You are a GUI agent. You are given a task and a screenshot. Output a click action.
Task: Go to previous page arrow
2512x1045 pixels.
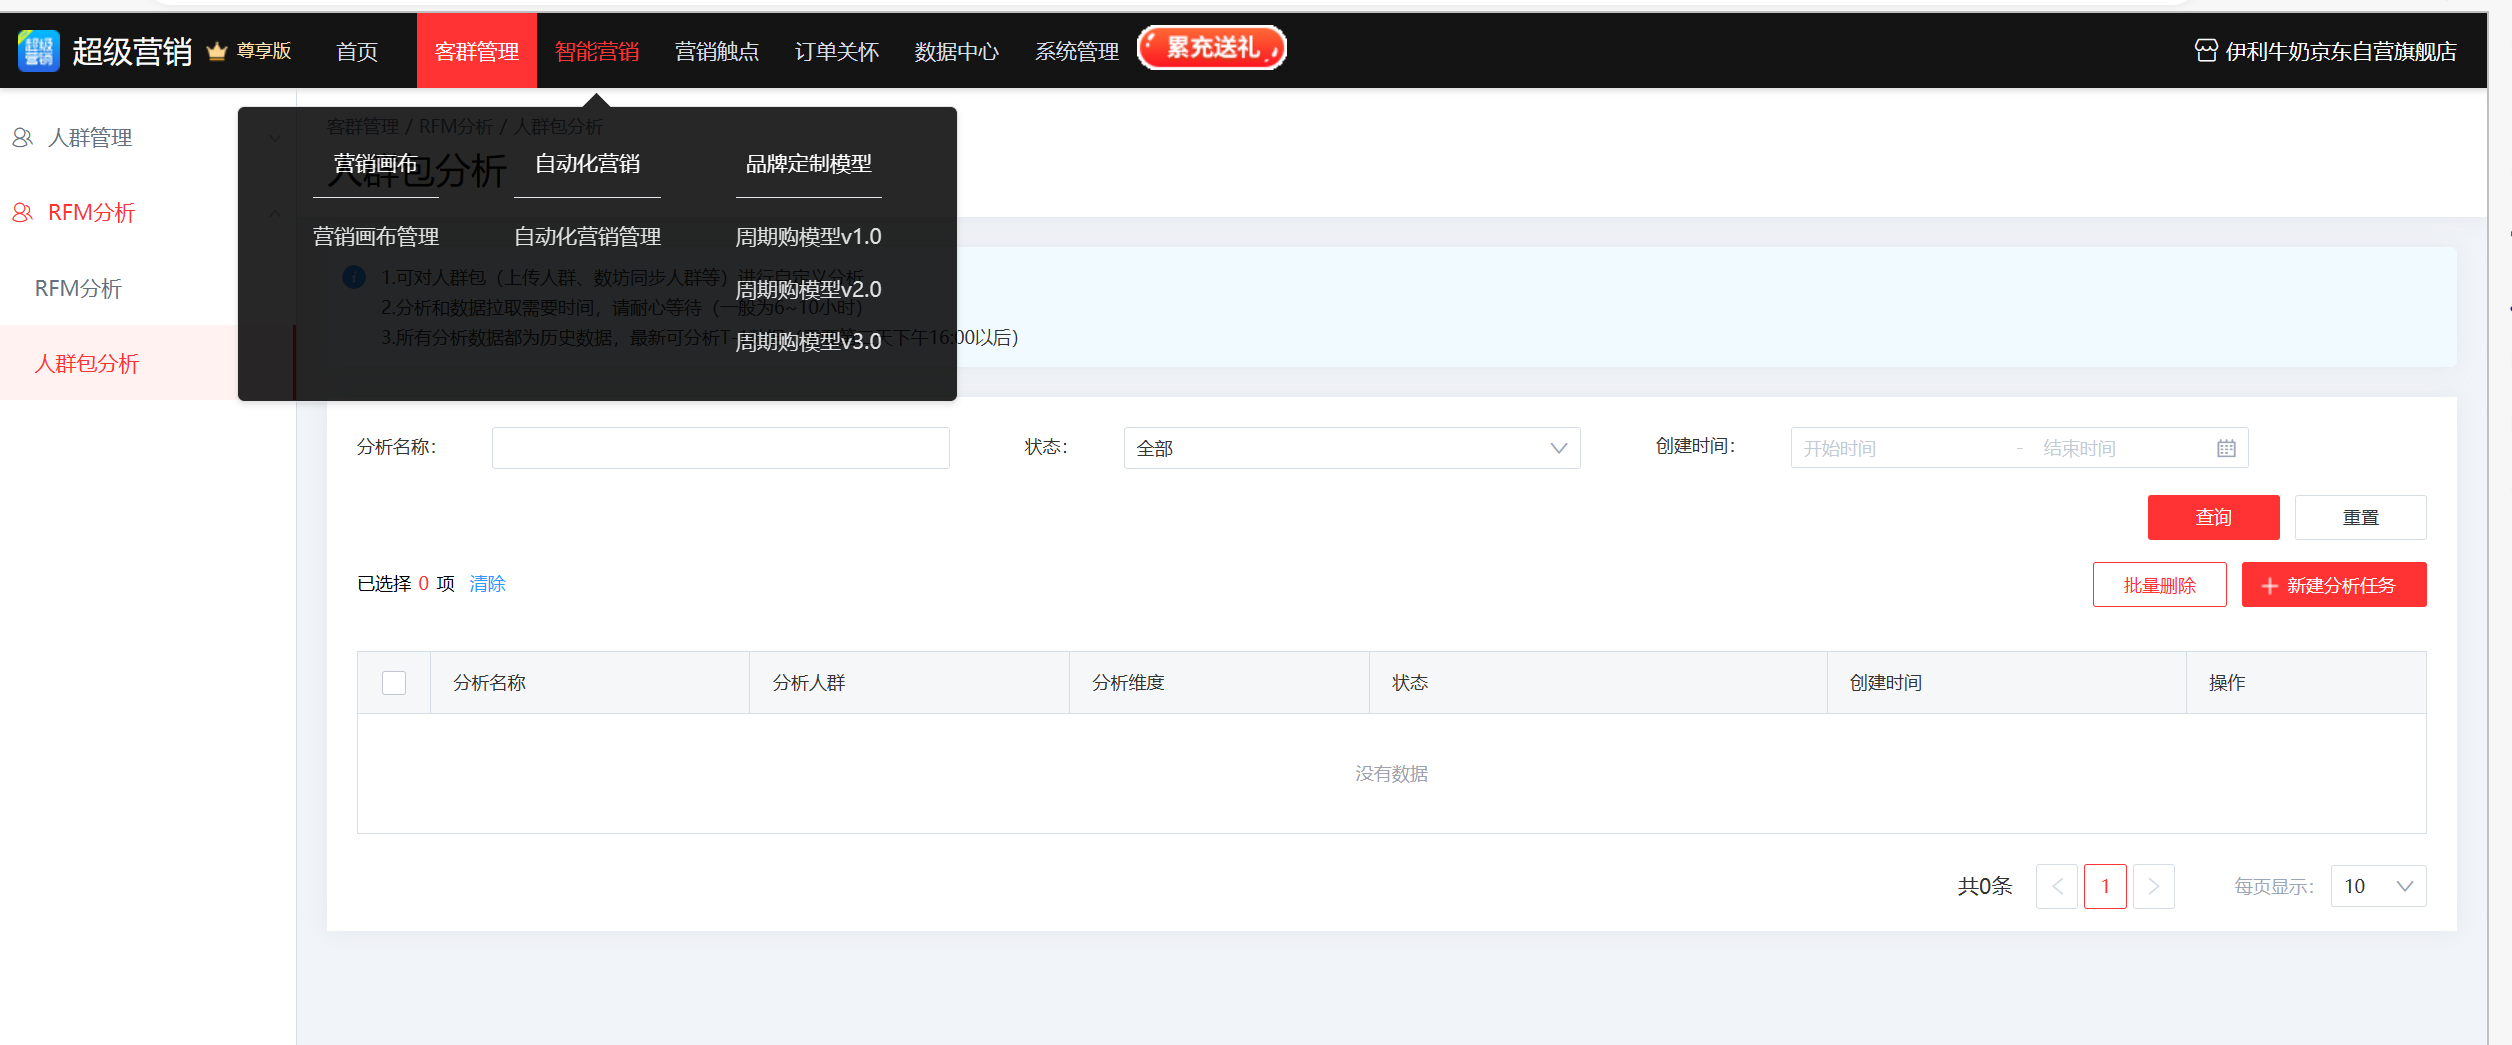2057,886
